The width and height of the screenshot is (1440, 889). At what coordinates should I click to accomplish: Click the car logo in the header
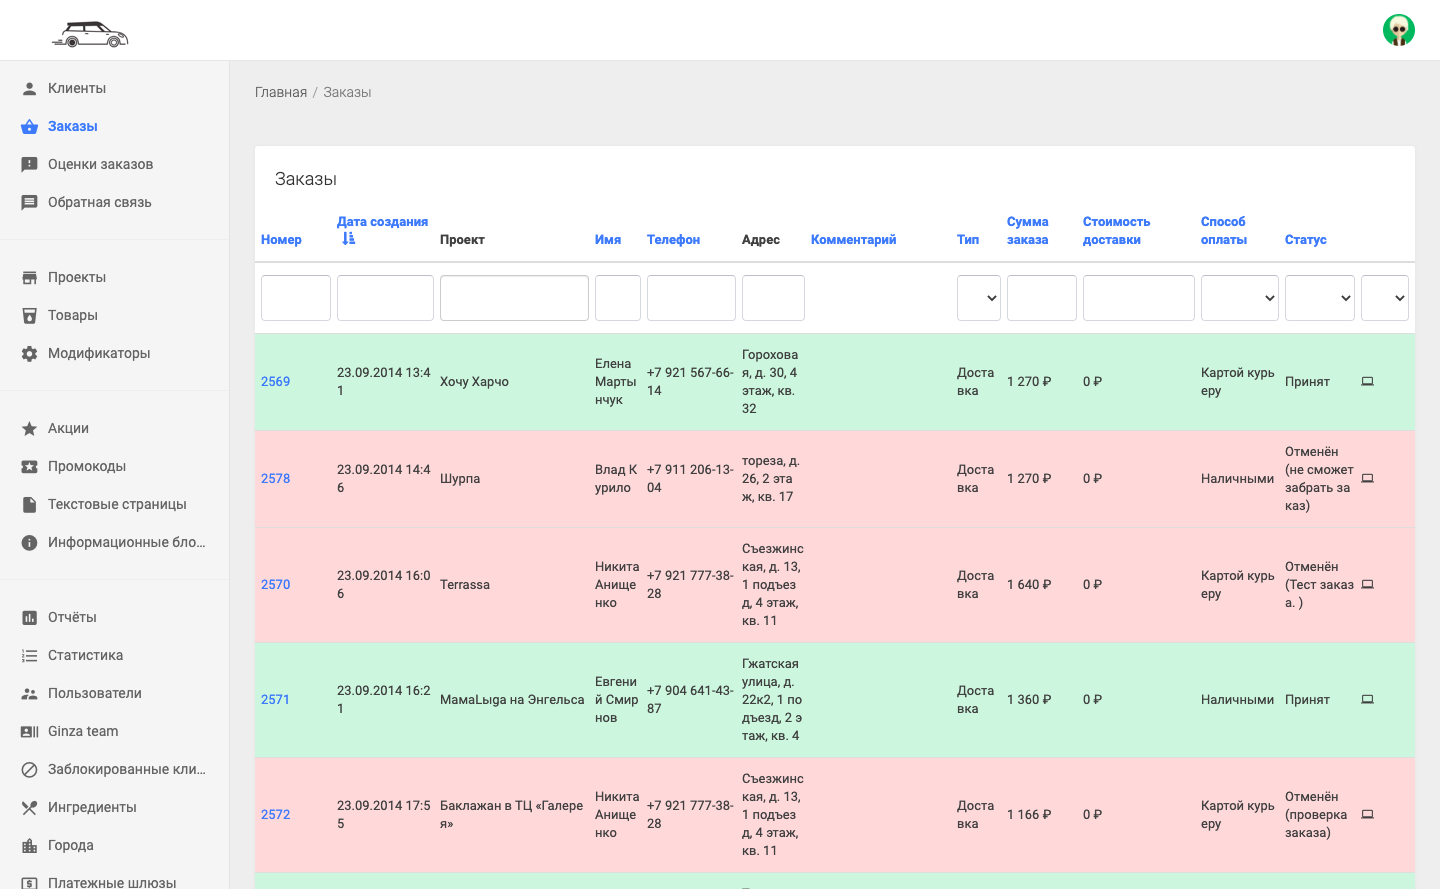pos(90,34)
